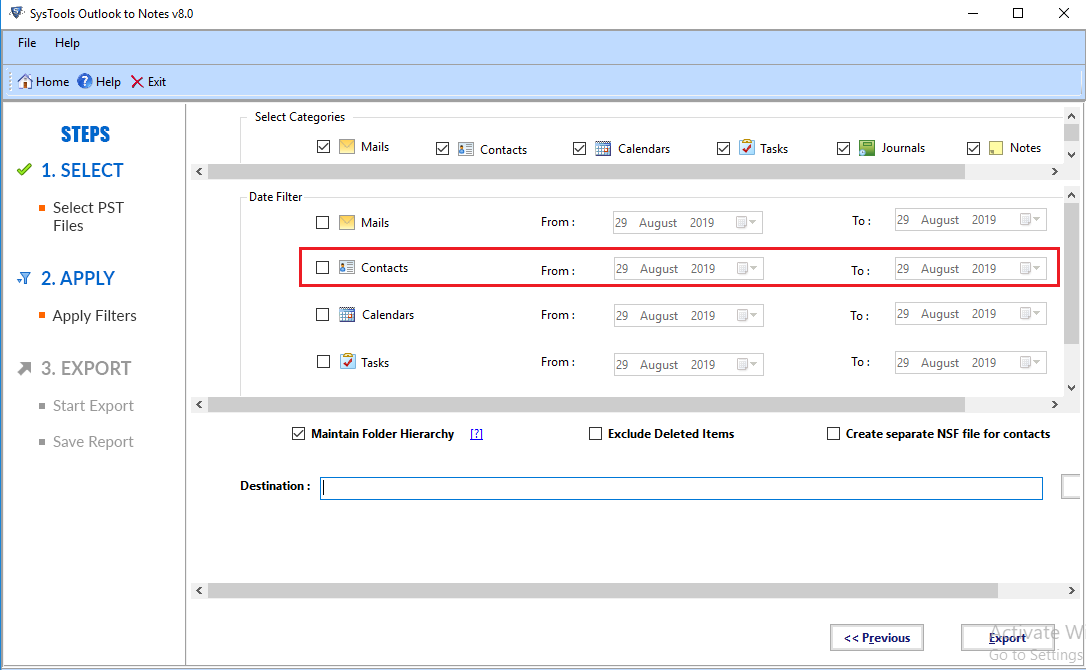Screen dimensions: 1086x670
Task: Select Apply Filters step in sidebar
Action: pyautogui.click(x=95, y=316)
